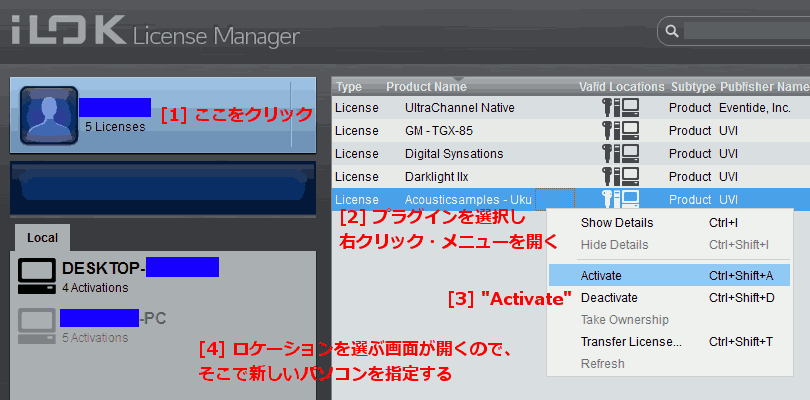Viewport: 810px width, 400px height.
Task: Click valid locations icon for Darklight IIx
Action: (x=620, y=176)
